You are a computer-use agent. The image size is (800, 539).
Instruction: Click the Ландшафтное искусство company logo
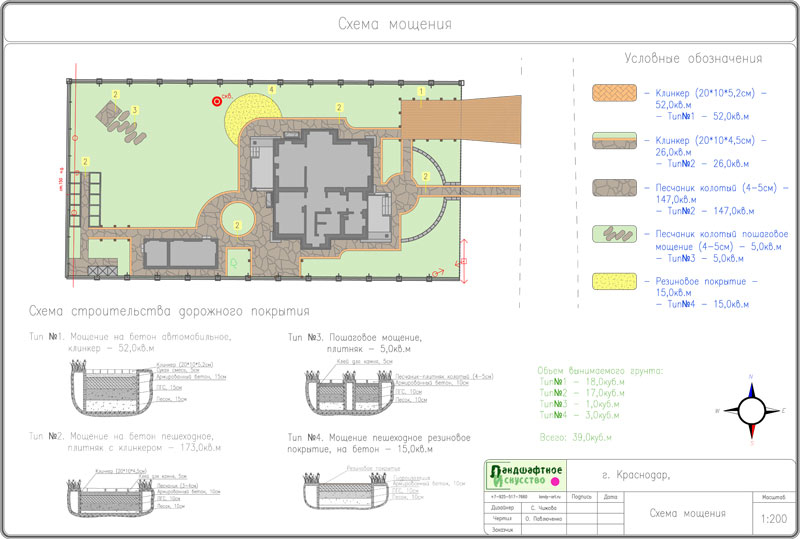click(525, 475)
